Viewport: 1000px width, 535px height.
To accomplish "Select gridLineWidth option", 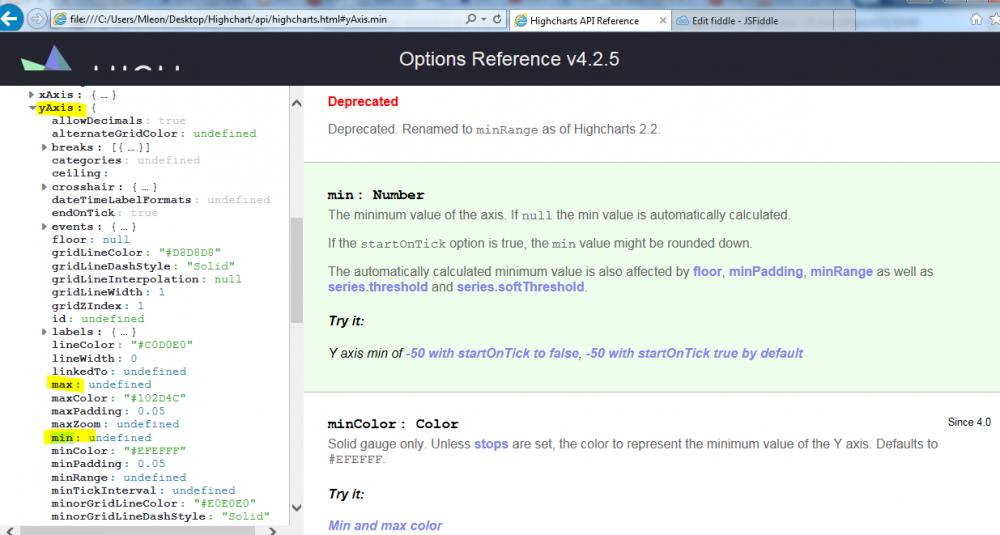I will pyautogui.click(x=97, y=292).
